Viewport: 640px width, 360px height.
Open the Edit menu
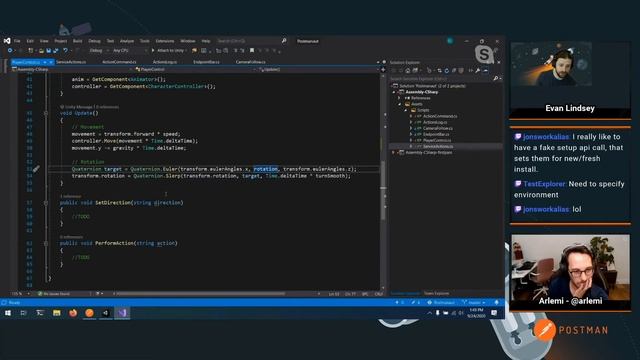click(x=30, y=41)
